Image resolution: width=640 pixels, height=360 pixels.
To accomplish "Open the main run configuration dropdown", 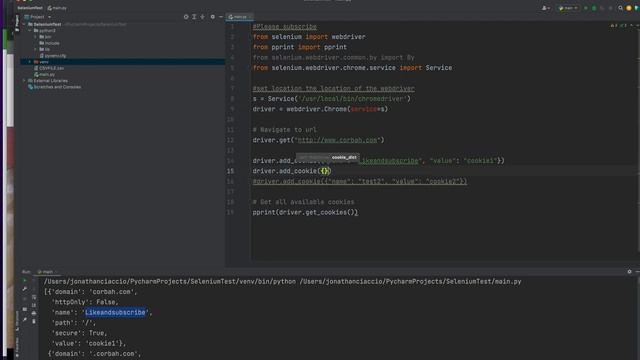I will (x=568, y=8).
